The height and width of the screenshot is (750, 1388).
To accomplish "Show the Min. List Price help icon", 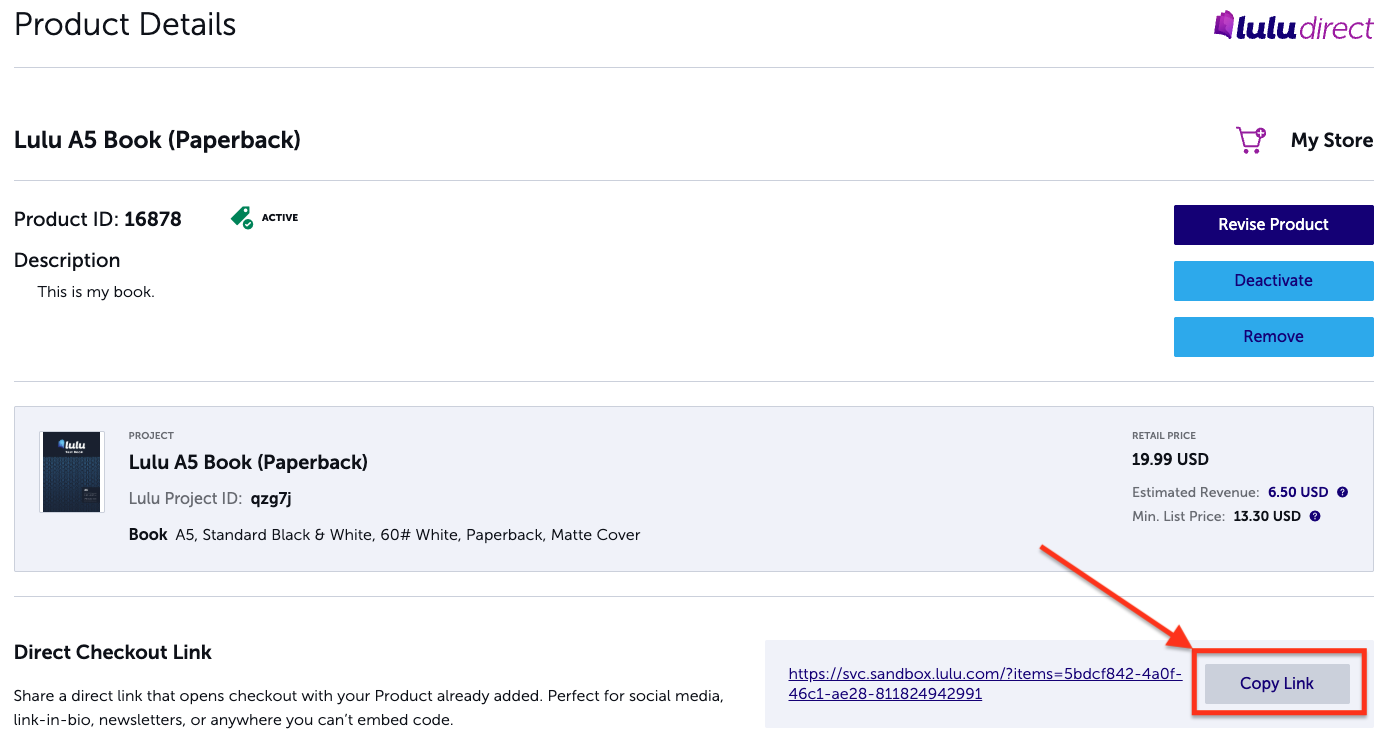I will 1315,516.
